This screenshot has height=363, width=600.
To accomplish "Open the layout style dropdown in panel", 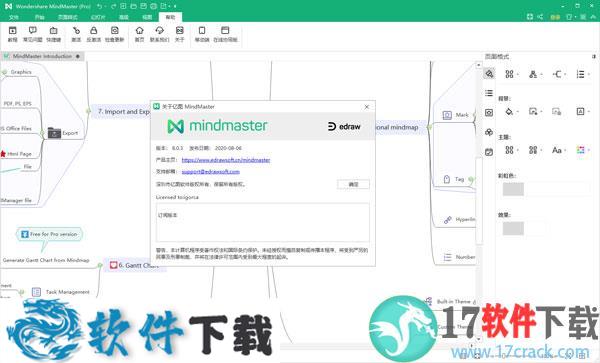I will (511, 74).
